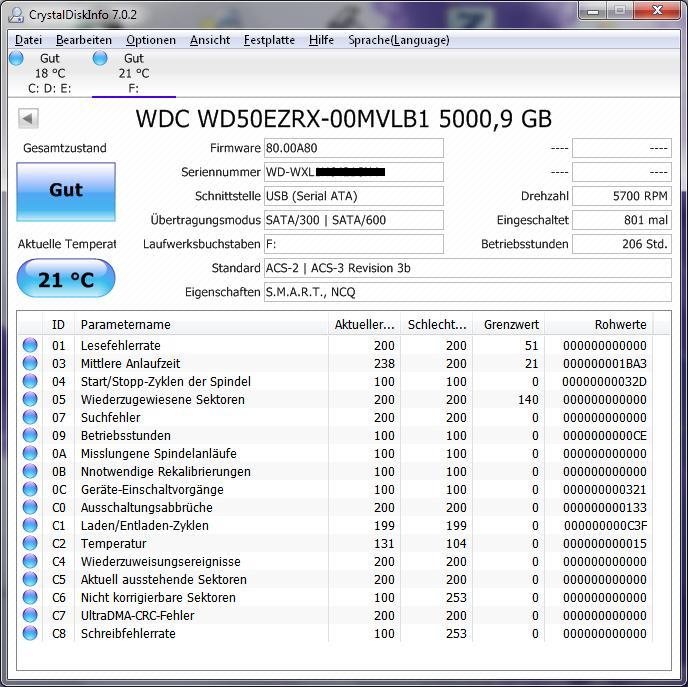The height and width of the screenshot is (687, 688).
Task: Open the Festplatte menu
Action: click(269, 40)
